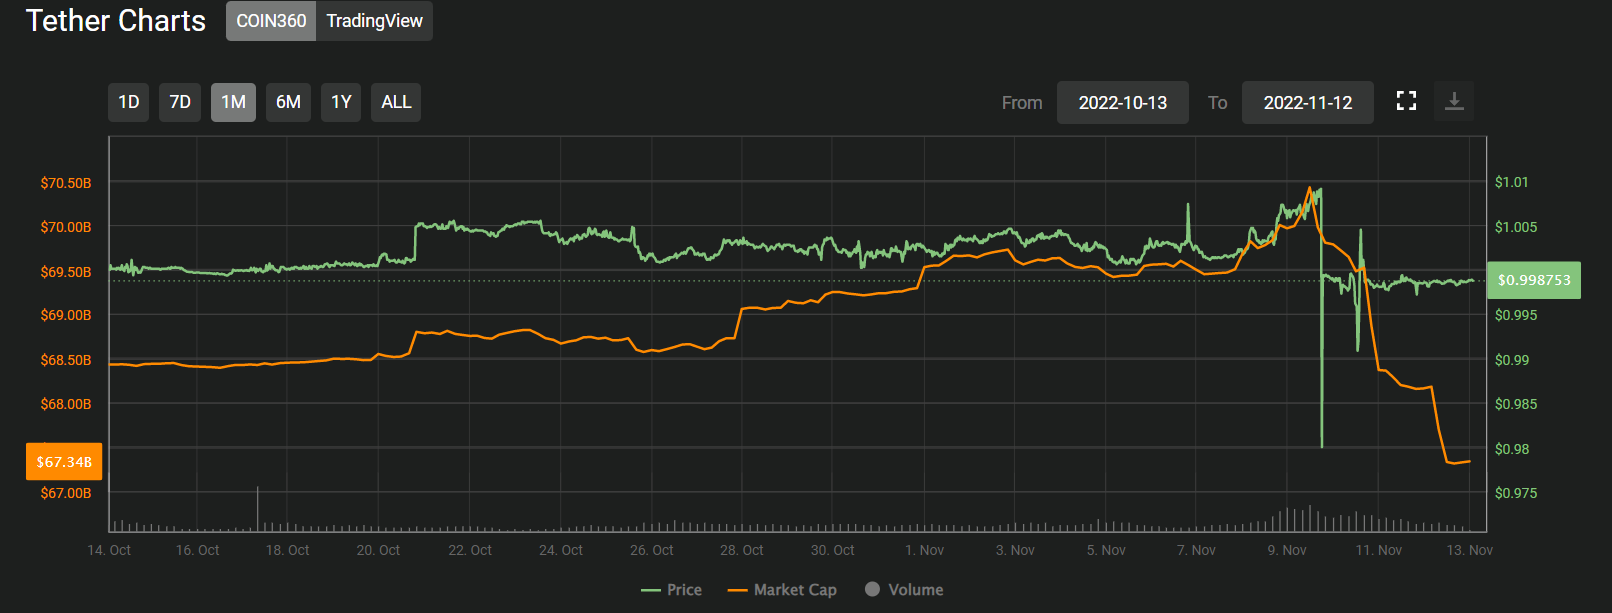Click the 28. Oct x-axis date label
The image size is (1612, 613).
pyautogui.click(x=741, y=550)
